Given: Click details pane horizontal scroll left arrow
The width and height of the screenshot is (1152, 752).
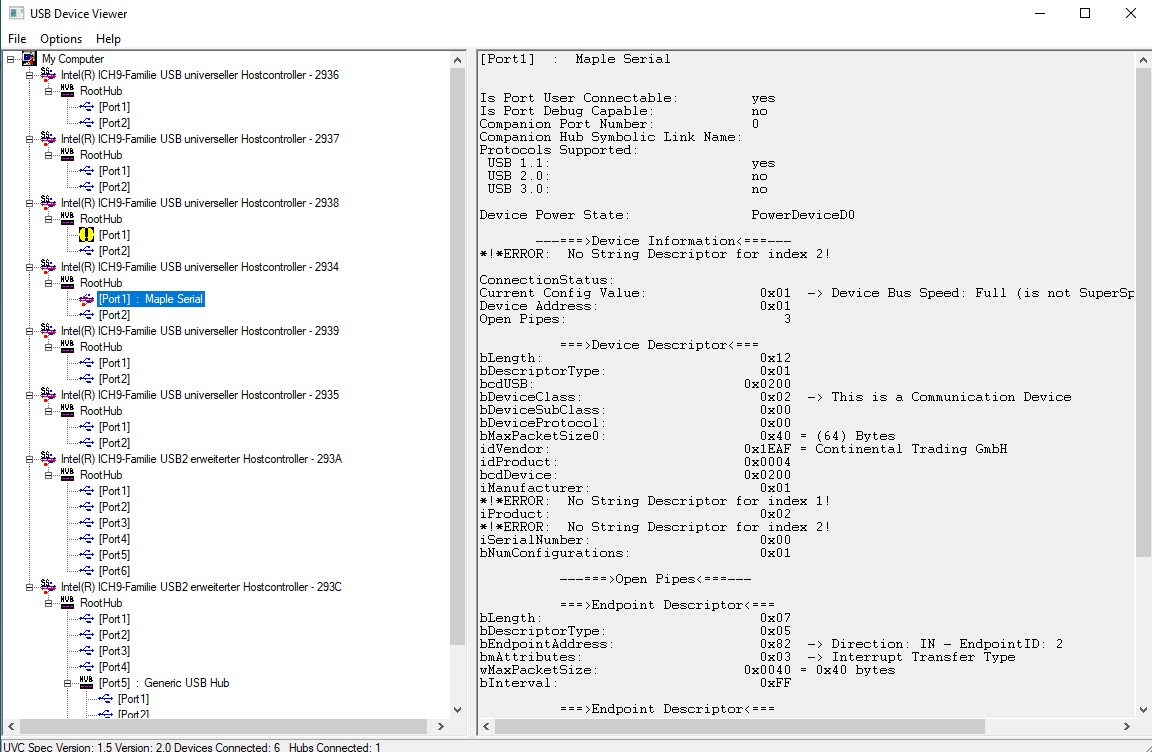Looking at the screenshot, I should (486, 726).
